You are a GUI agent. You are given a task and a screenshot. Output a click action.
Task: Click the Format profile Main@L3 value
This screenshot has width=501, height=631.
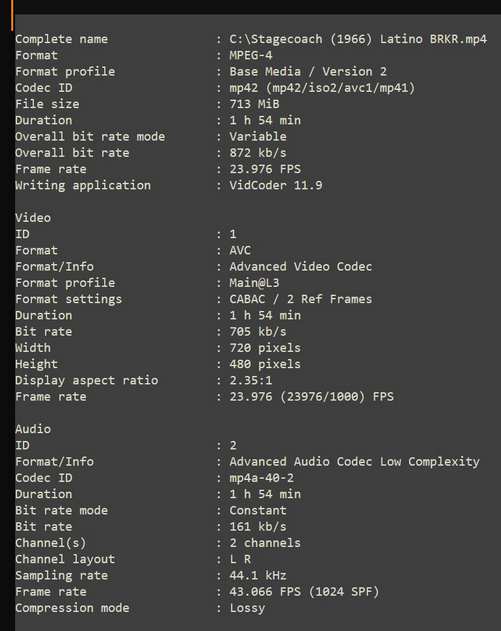254,283
